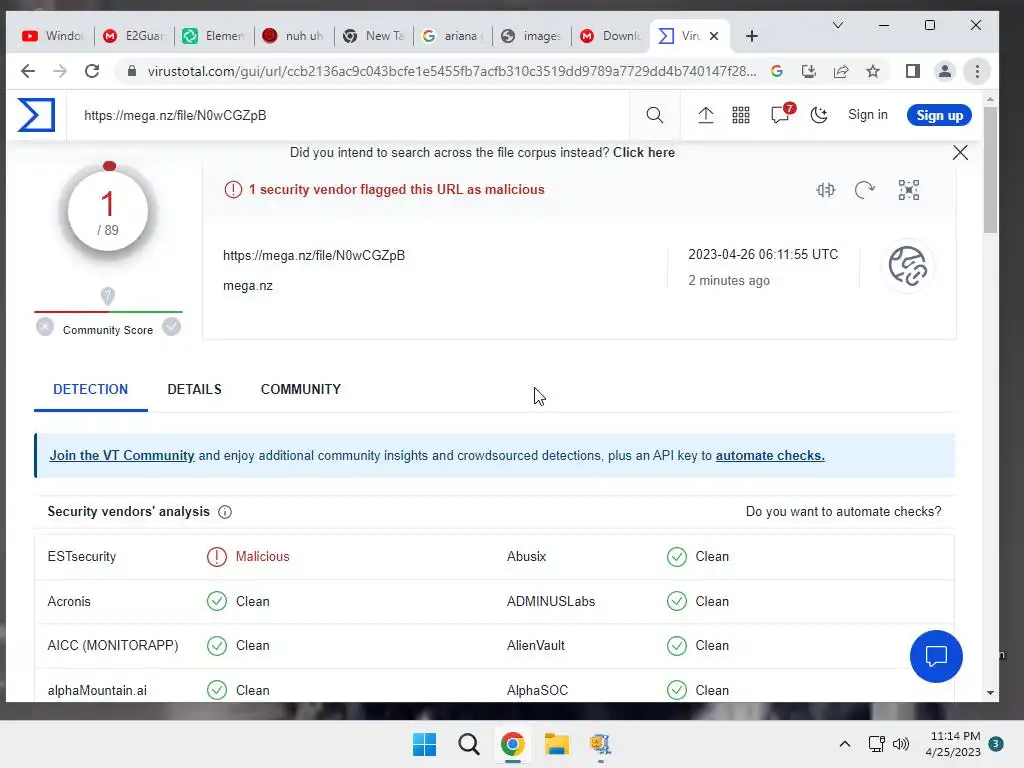Open the apps grid icon

741,116
